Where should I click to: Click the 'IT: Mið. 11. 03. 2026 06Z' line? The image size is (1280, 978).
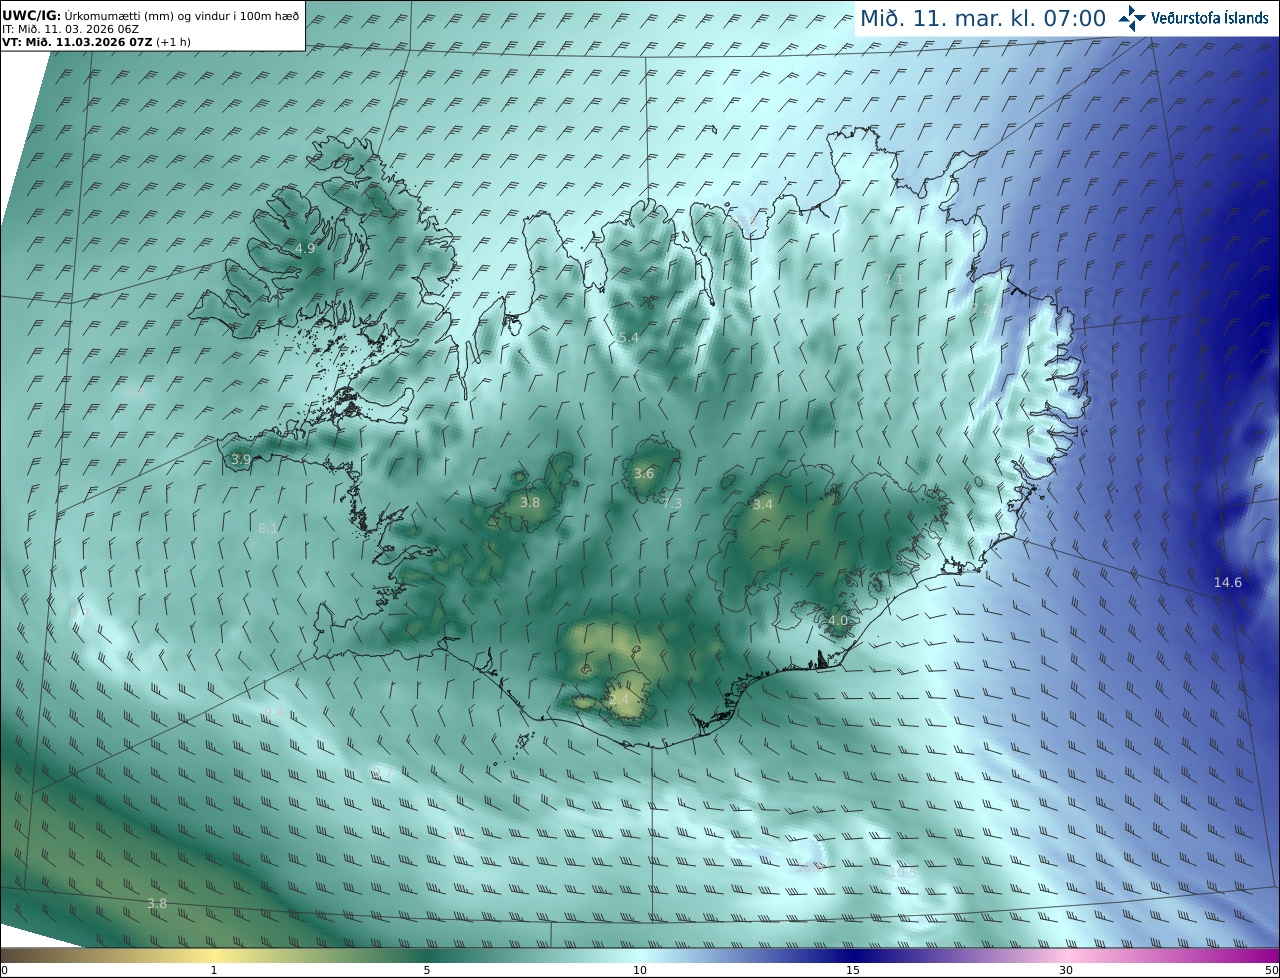coord(70,29)
